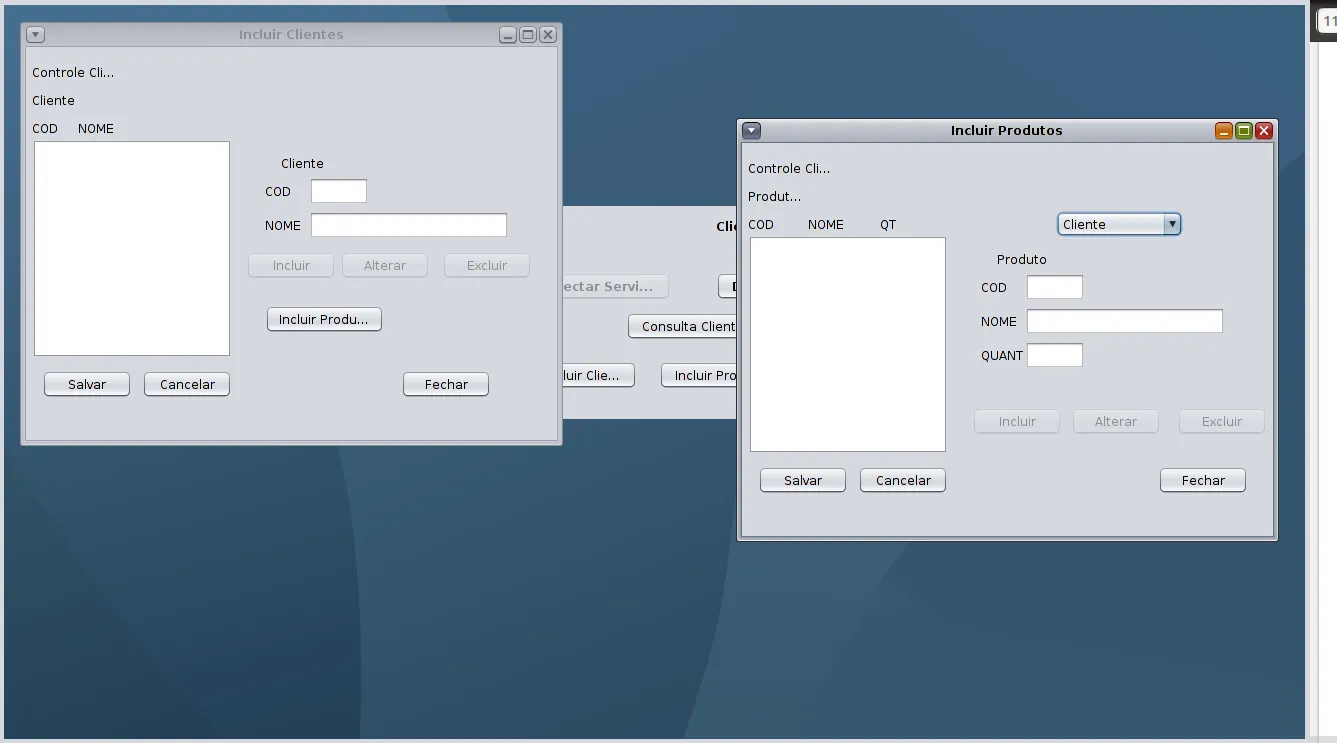The width and height of the screenshot is (1337, 743).
Task: Click Fechar in Incluir Produtos
Action: tap(1203, 480)
